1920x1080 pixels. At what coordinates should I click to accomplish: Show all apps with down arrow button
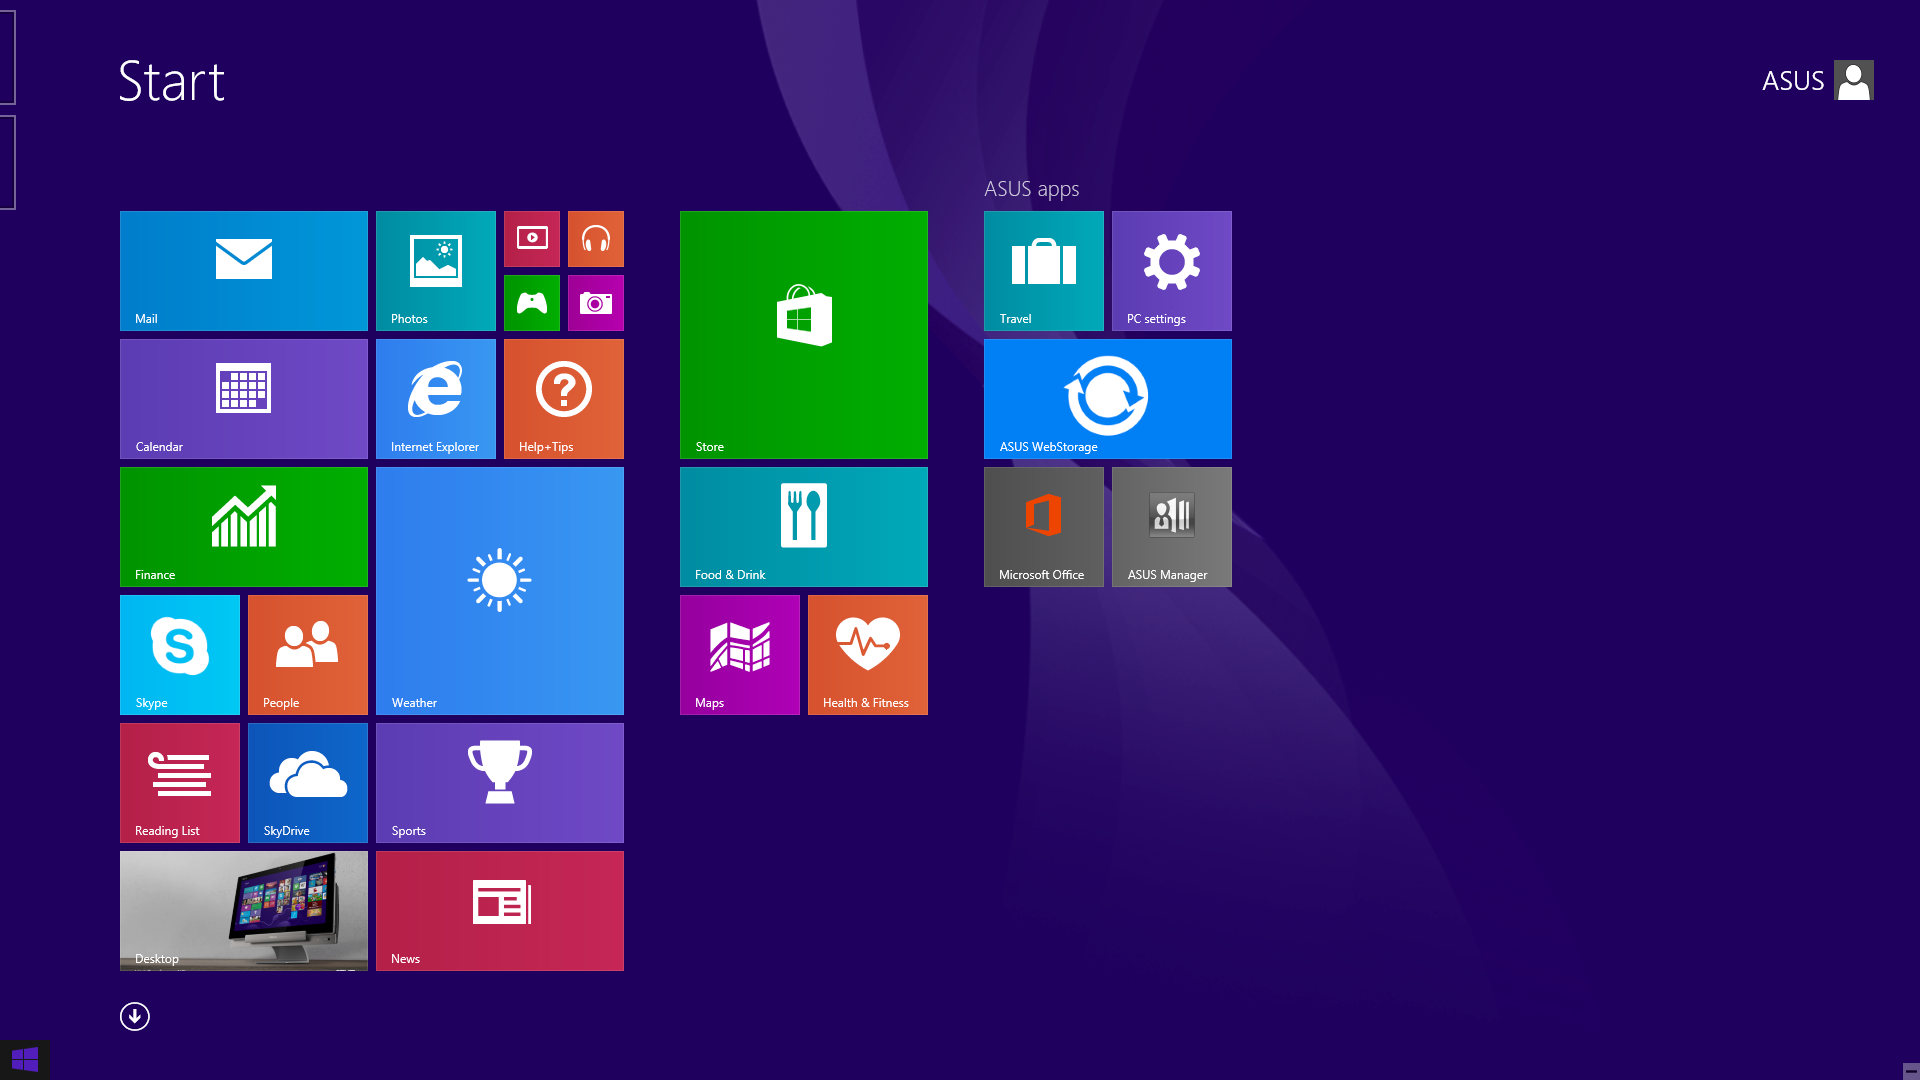click(x=135, y=1017)
